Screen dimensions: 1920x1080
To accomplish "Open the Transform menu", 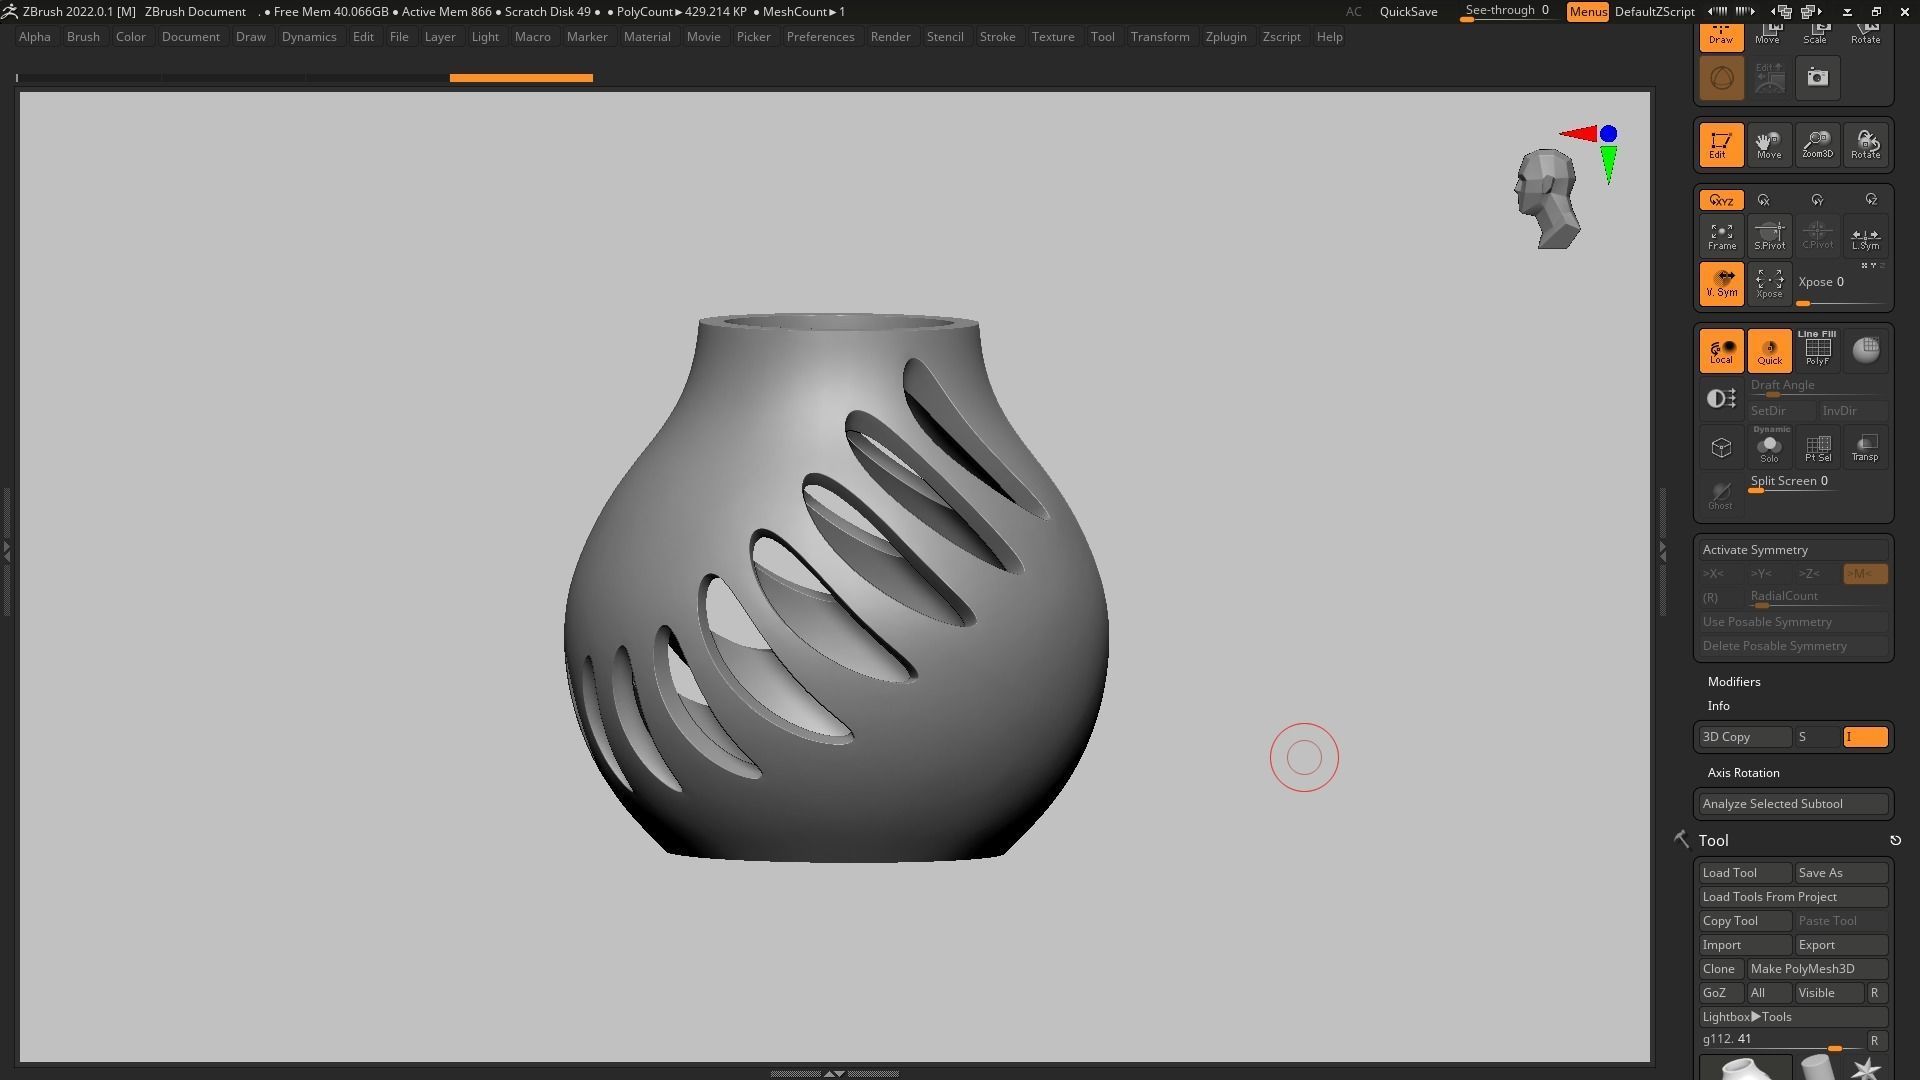I will click(1160, 37).
